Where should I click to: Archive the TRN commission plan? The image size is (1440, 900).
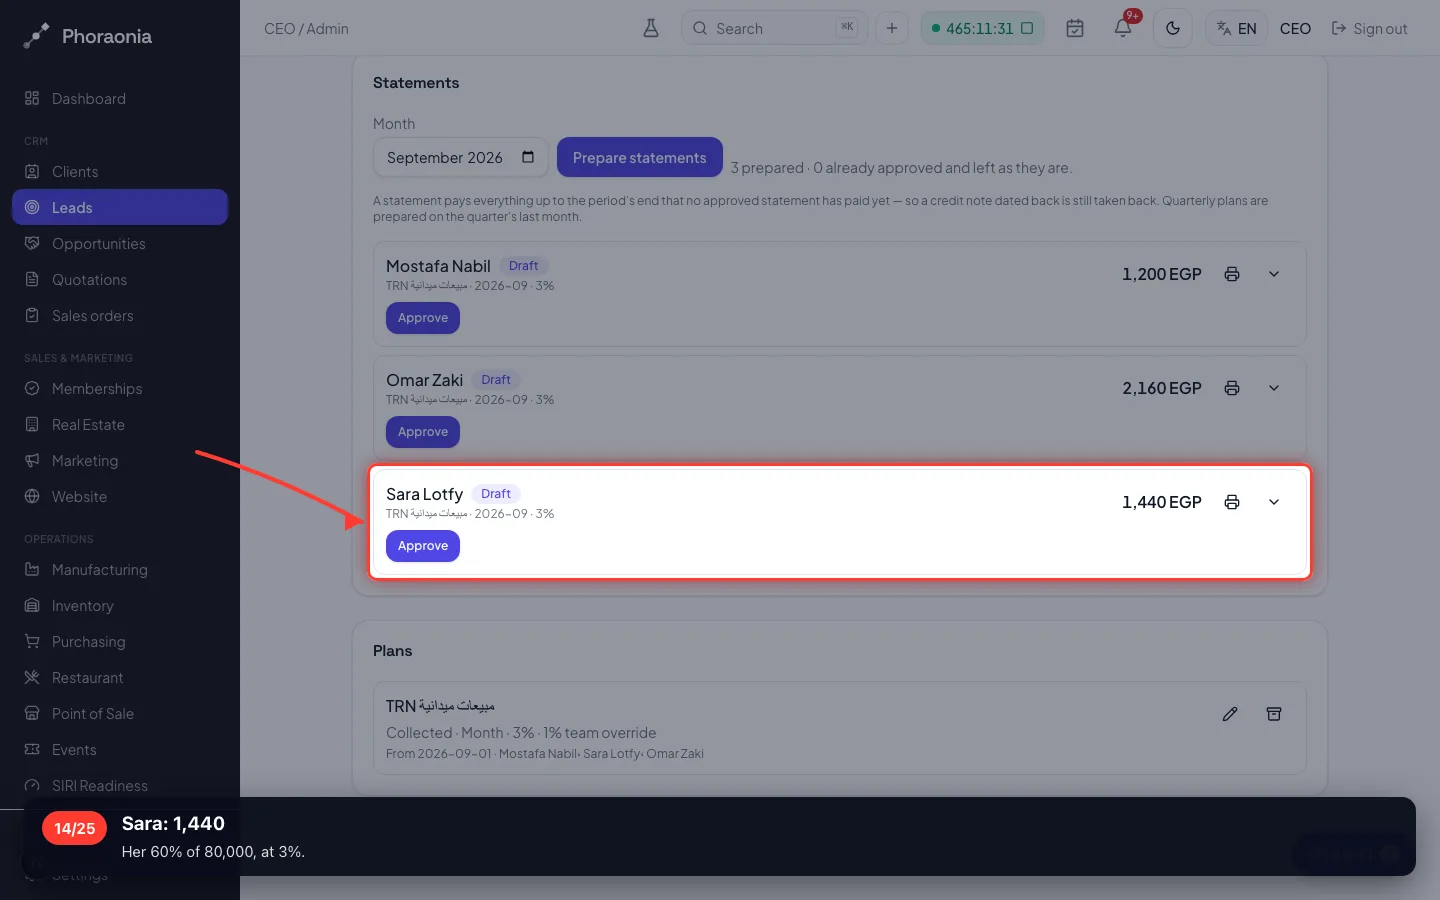pos(1274,714)
